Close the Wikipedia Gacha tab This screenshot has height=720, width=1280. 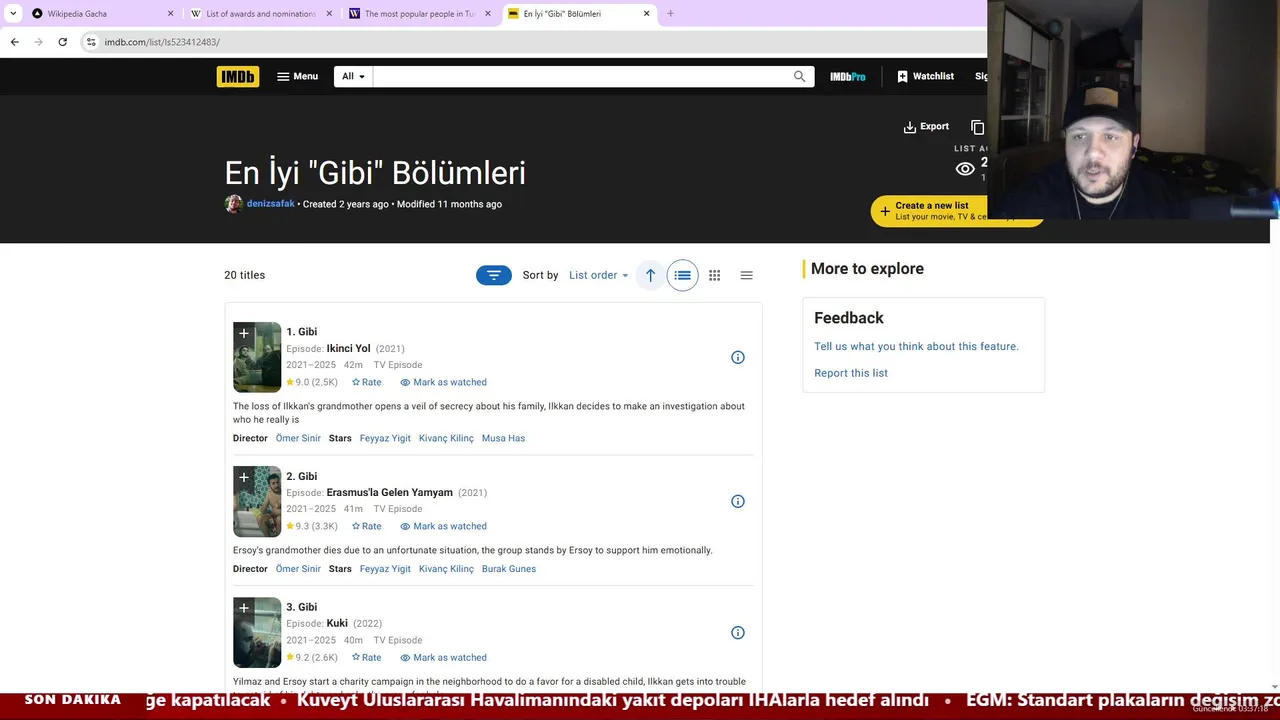click(x=170, y=14)
